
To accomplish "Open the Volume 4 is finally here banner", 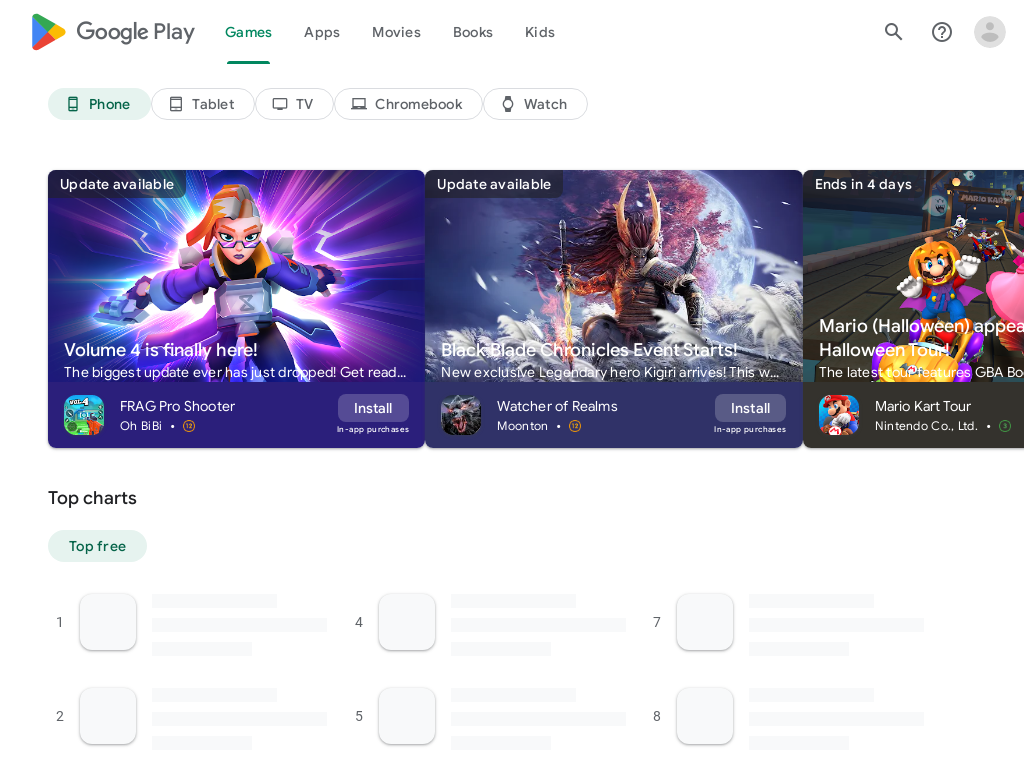I will click(x=236, y=276).
